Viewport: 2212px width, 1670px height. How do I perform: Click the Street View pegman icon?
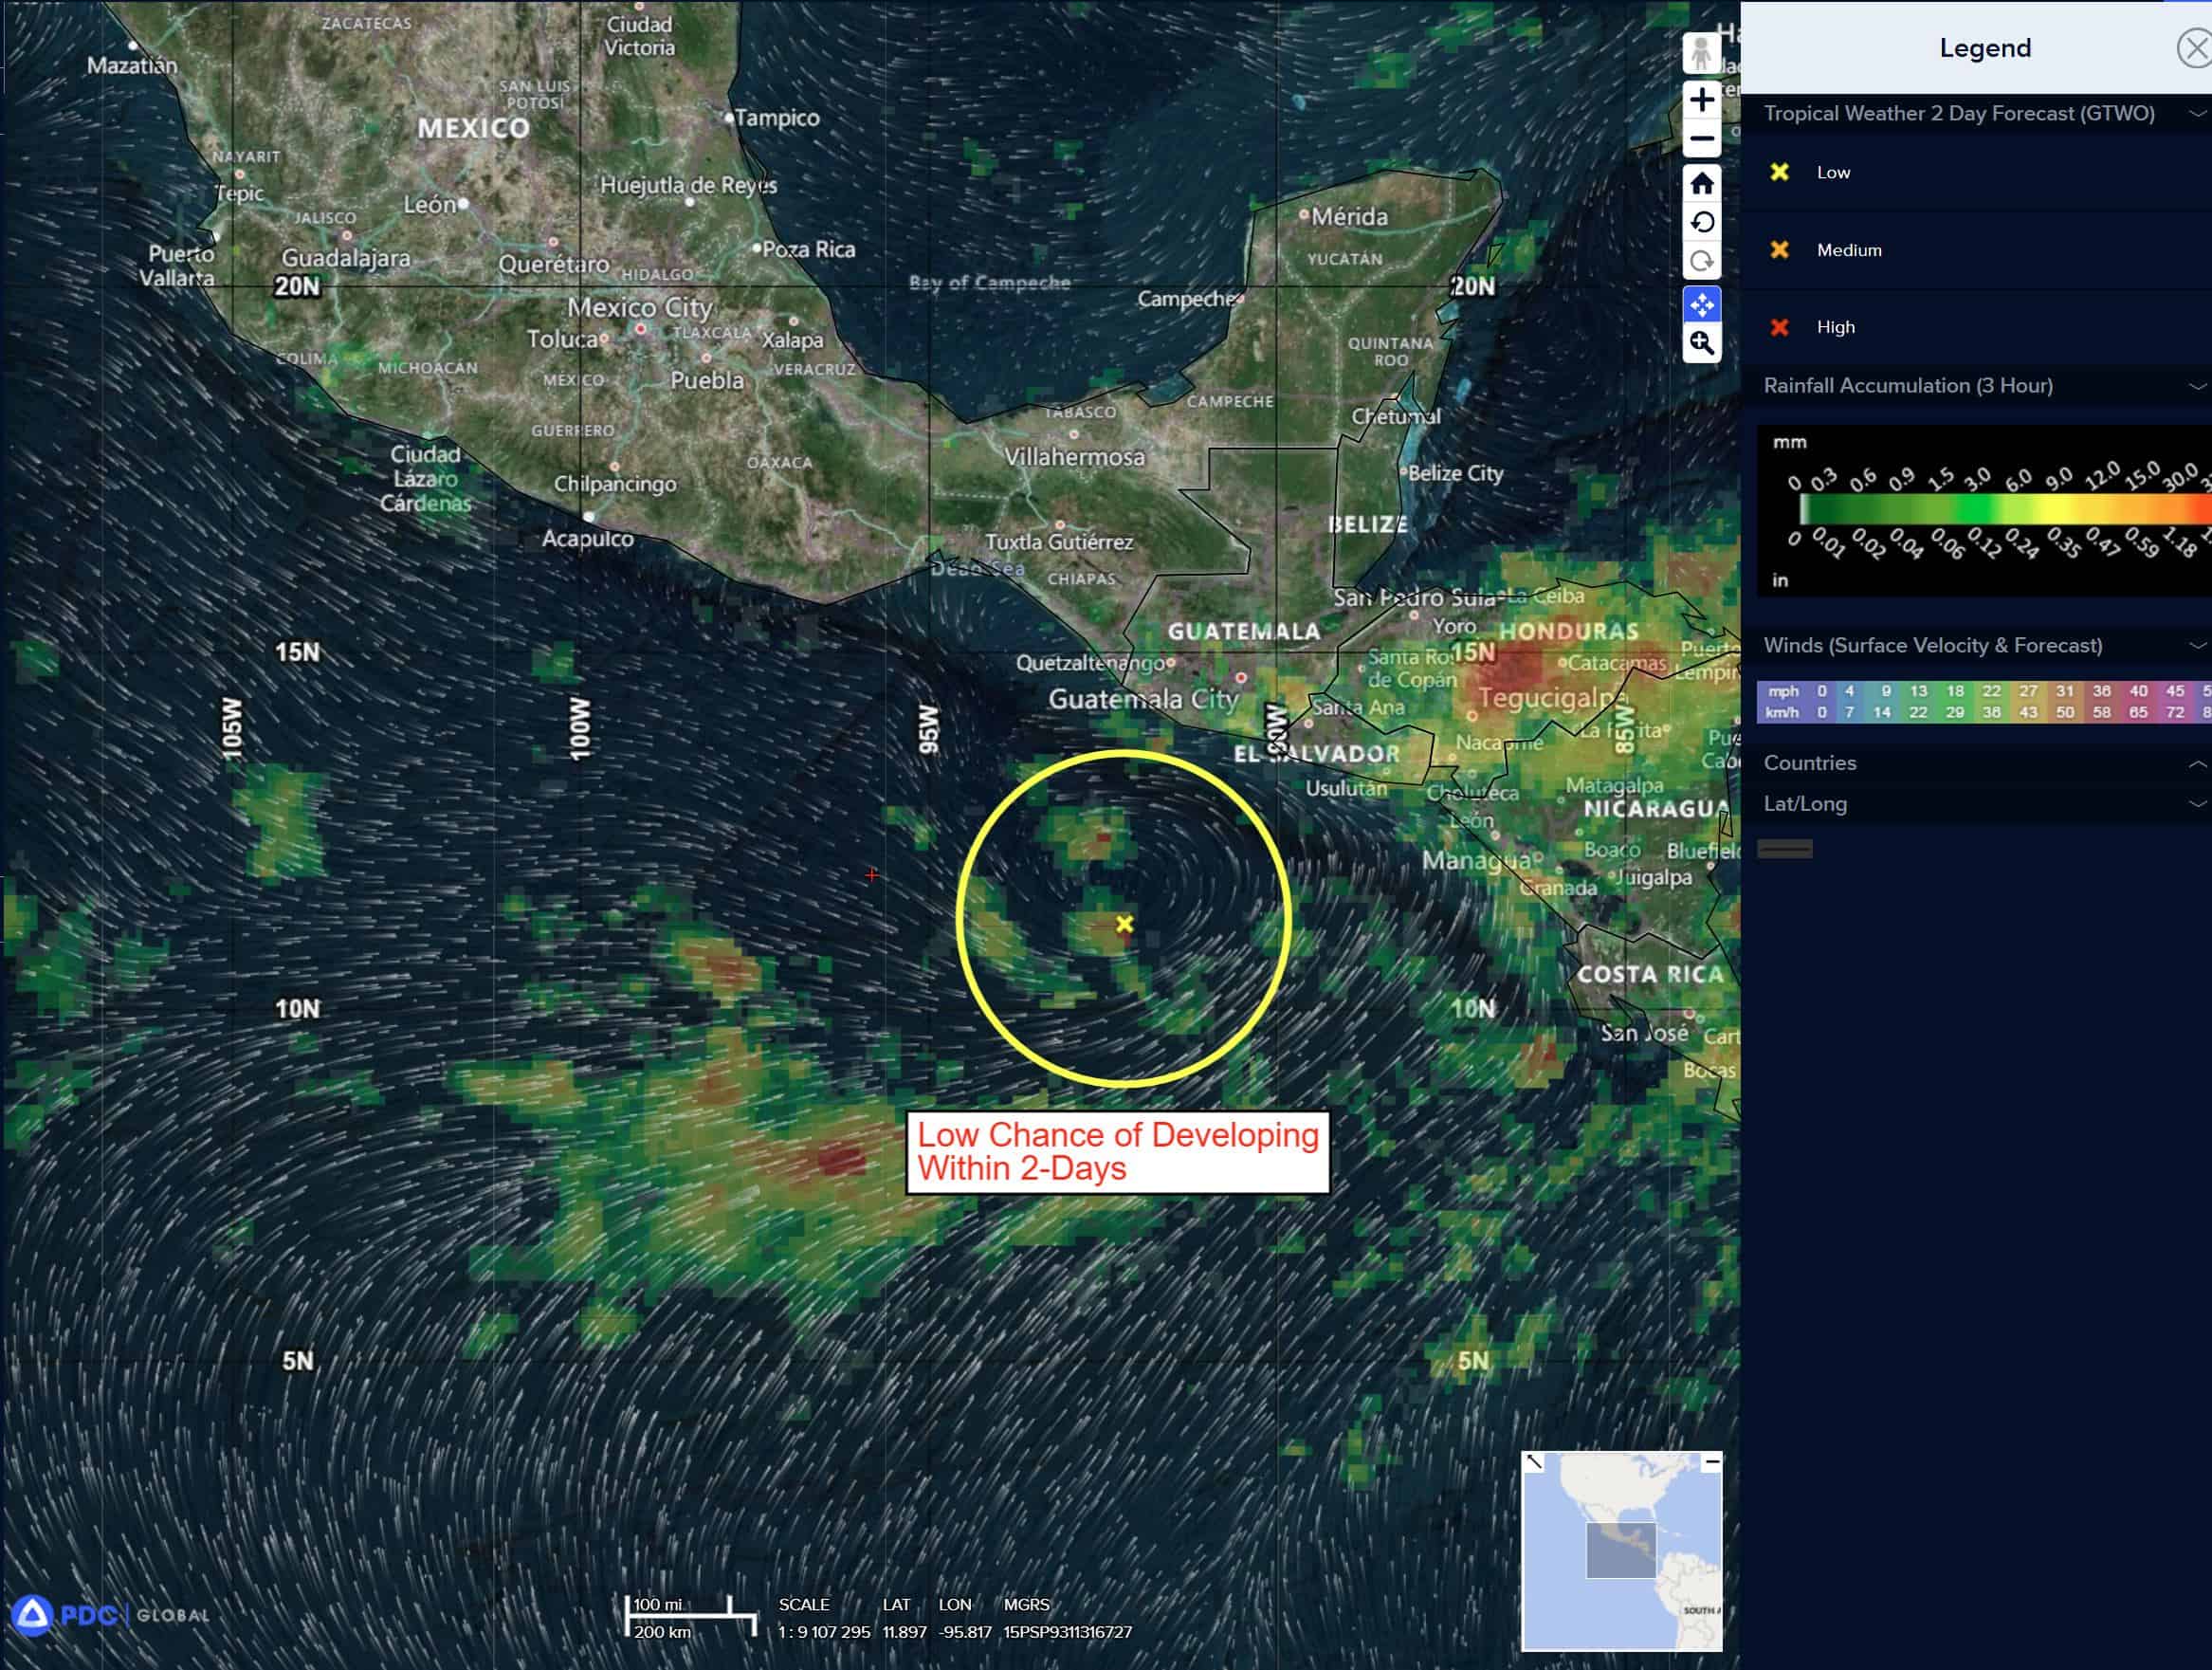tap(1701, 53)
